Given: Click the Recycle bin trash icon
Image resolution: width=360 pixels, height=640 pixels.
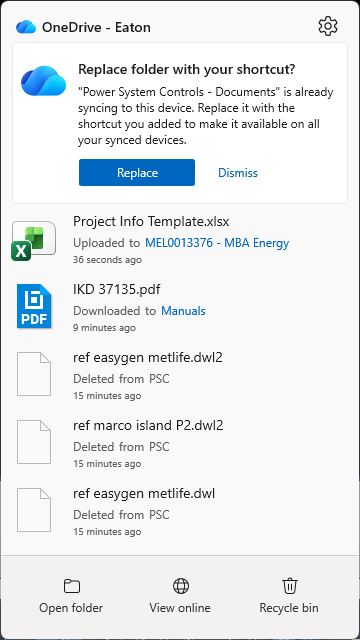Looking at the screenshot, I should tap(289, 586).
